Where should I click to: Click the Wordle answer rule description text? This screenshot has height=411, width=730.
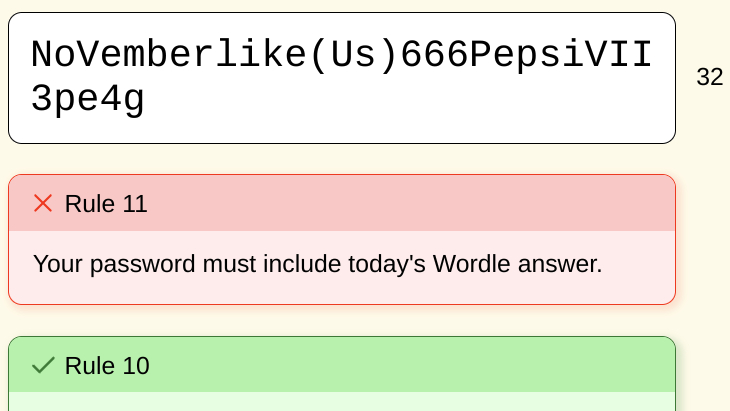pyautogui.click(x=317, y=264)
